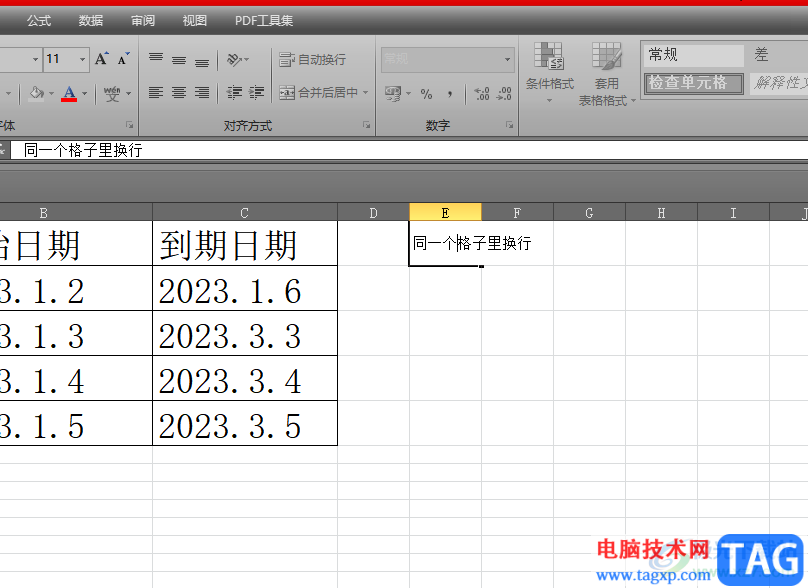The width and height of the screenshot is (808, 588).
Task: Expand the fill color dropdown arrow
Action: pos(51,94)
